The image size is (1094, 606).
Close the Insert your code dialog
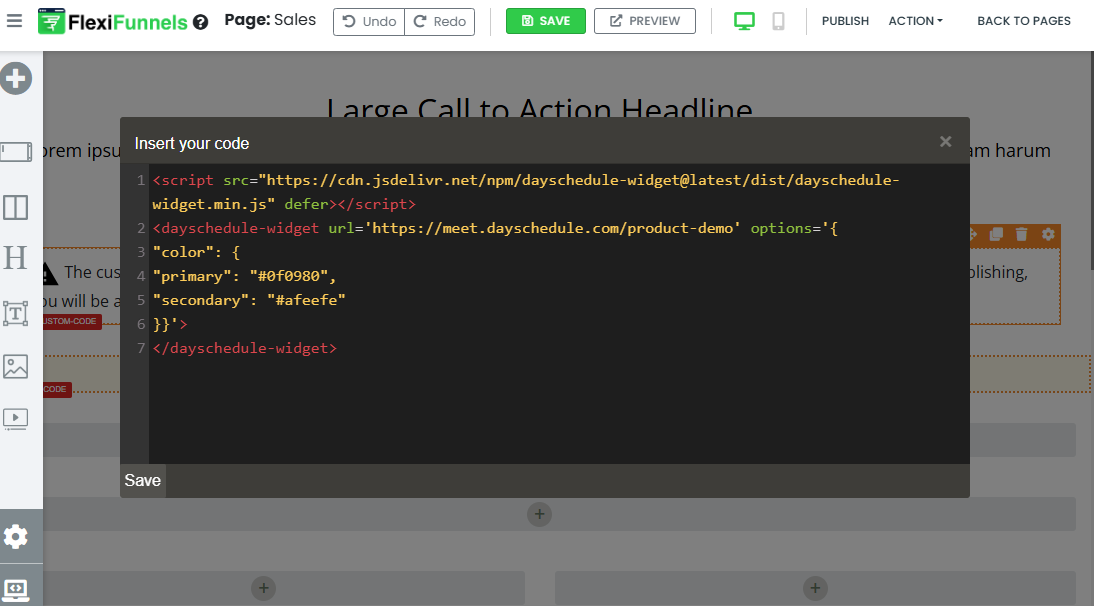(945, 142)
